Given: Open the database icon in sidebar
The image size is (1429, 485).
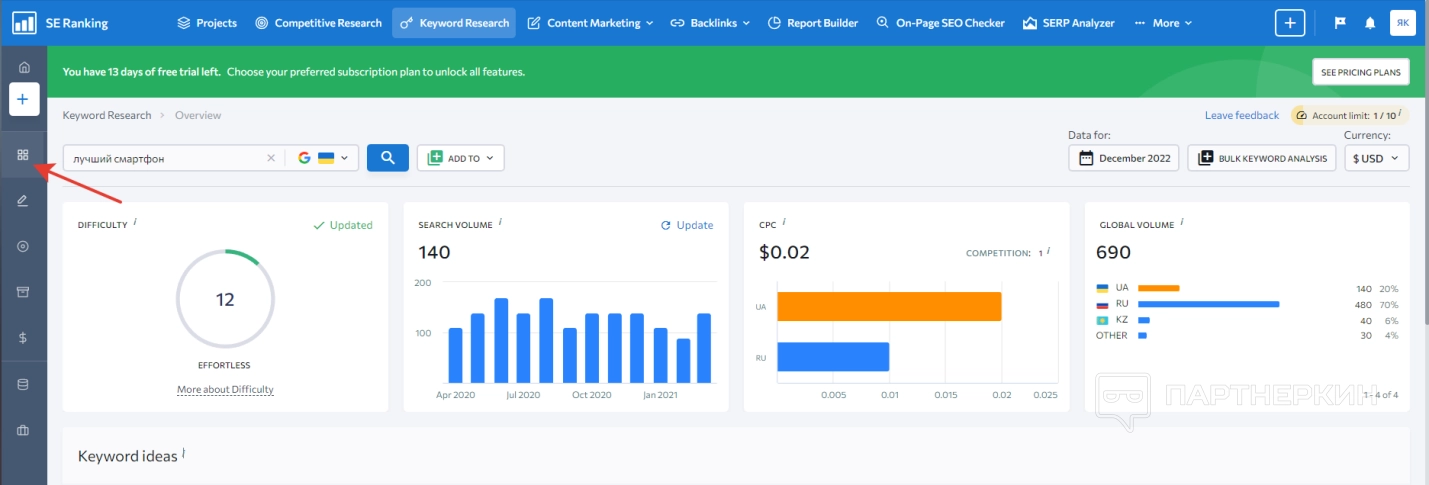Looking at the screenshot, I should (x=23, y=384).
